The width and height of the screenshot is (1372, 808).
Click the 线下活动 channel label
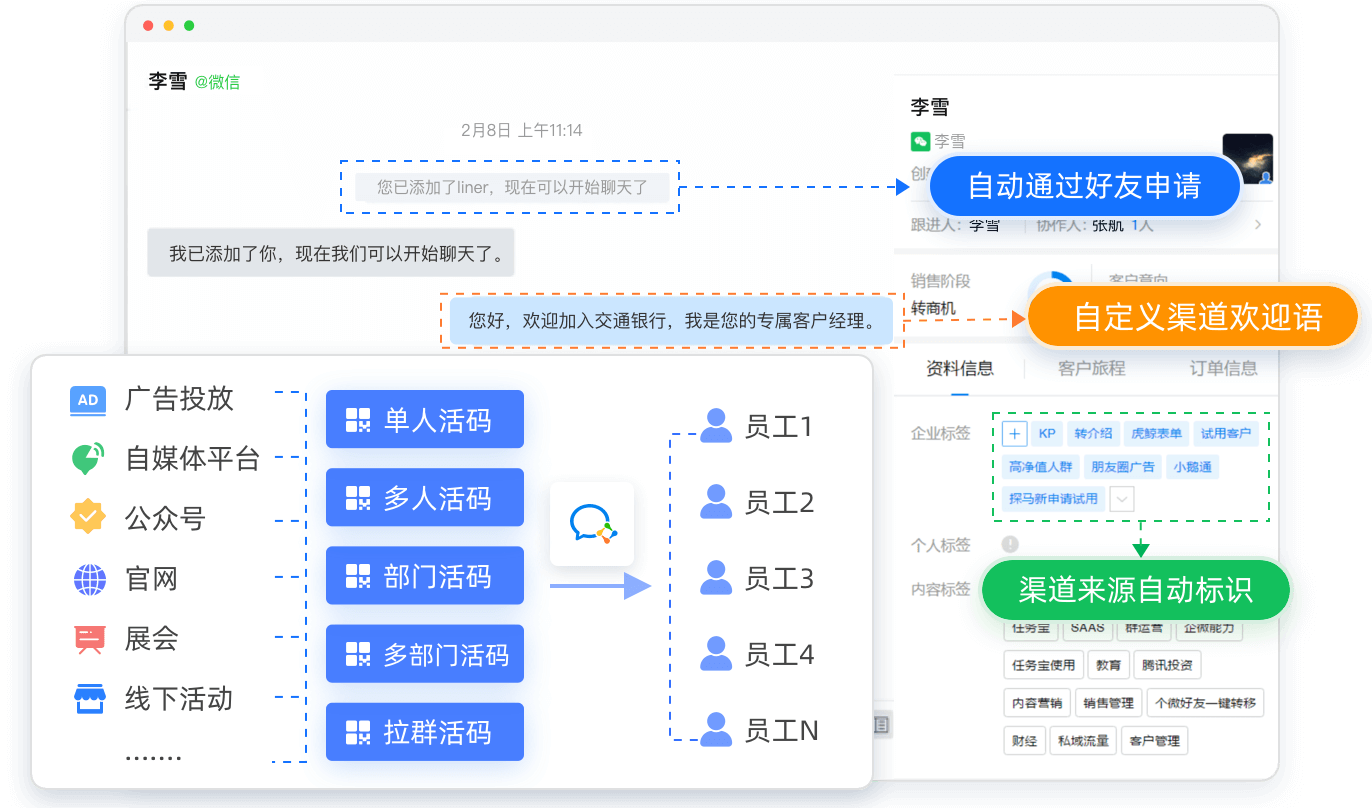(x=179, y=698)
